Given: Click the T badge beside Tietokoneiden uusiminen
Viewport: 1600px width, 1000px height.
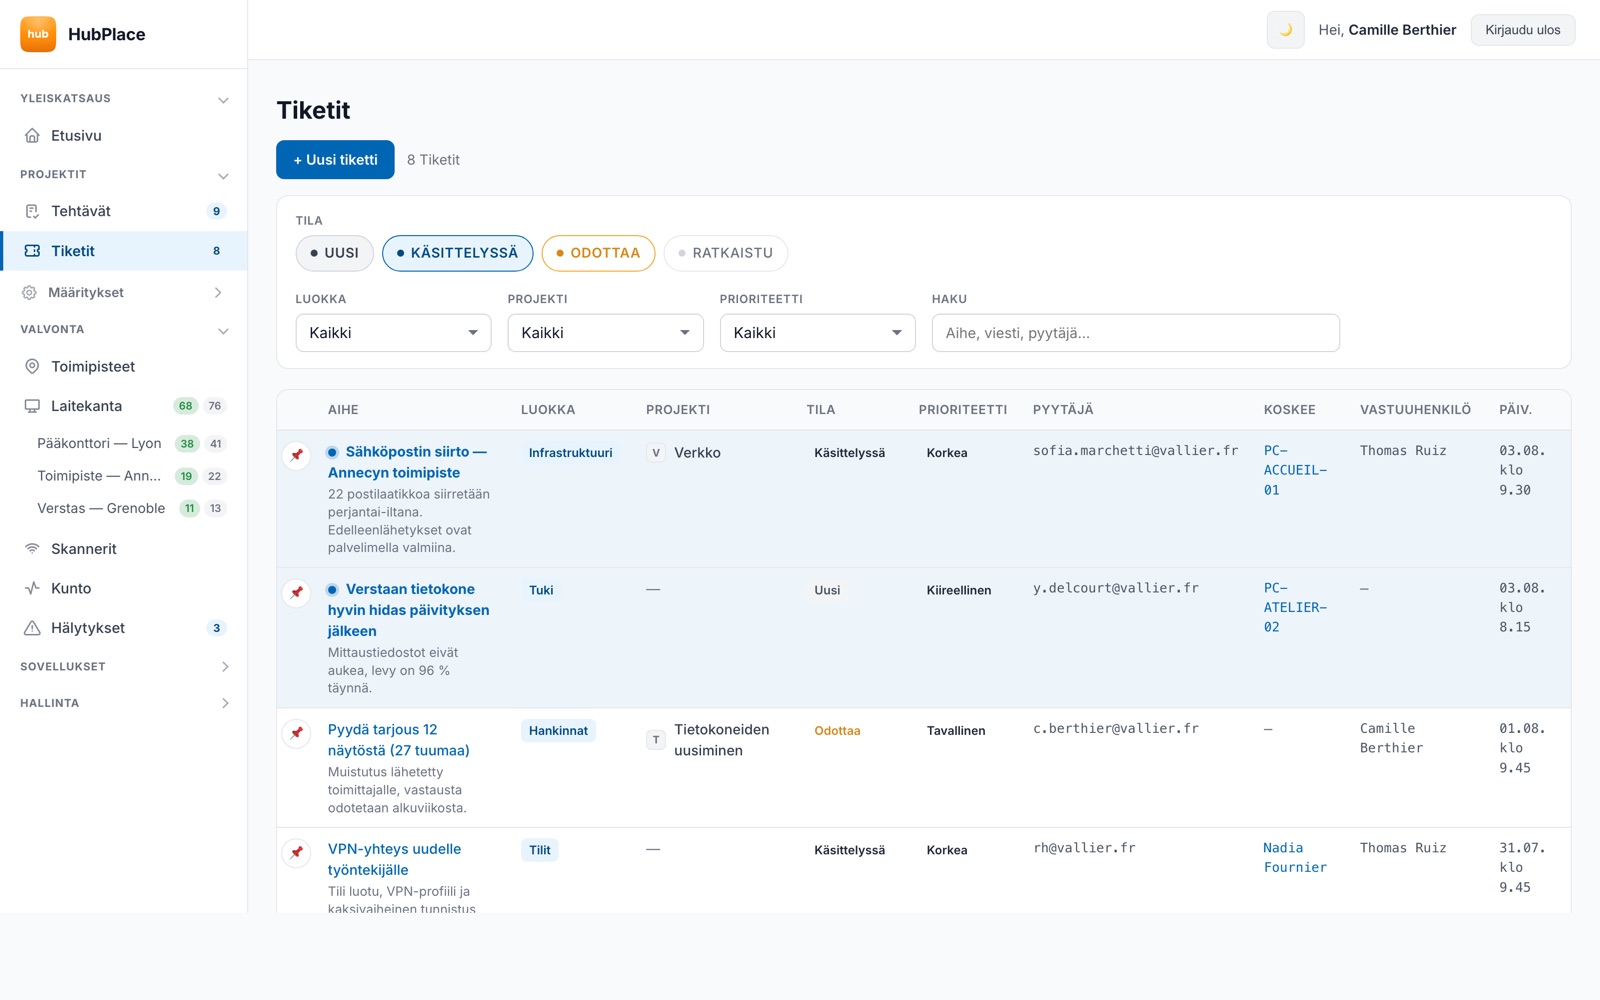Looking at the screenshot, I should point(656,740).
